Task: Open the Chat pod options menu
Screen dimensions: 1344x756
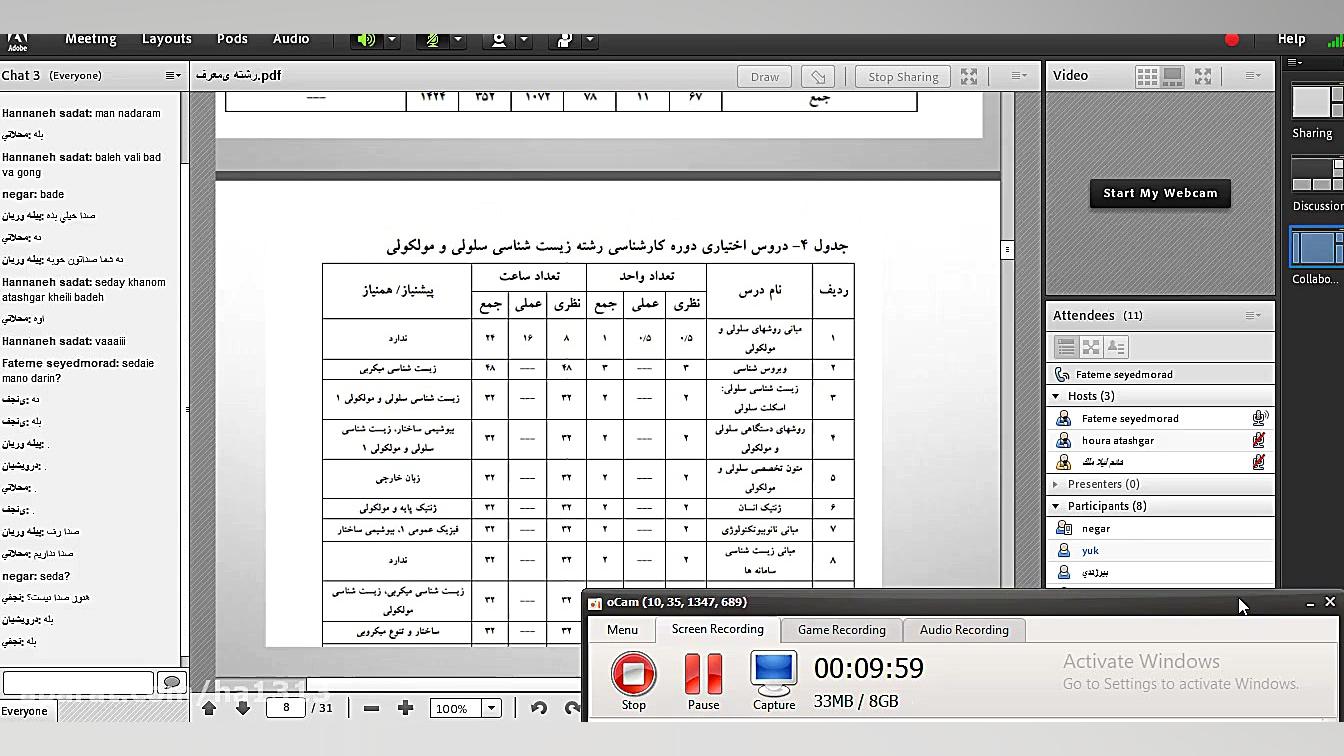Action: tap(173, 76)
